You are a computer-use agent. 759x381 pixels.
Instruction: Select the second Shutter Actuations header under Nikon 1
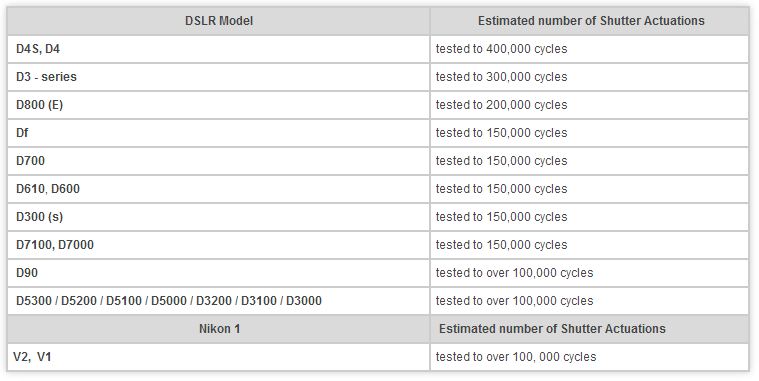point(590,329)
